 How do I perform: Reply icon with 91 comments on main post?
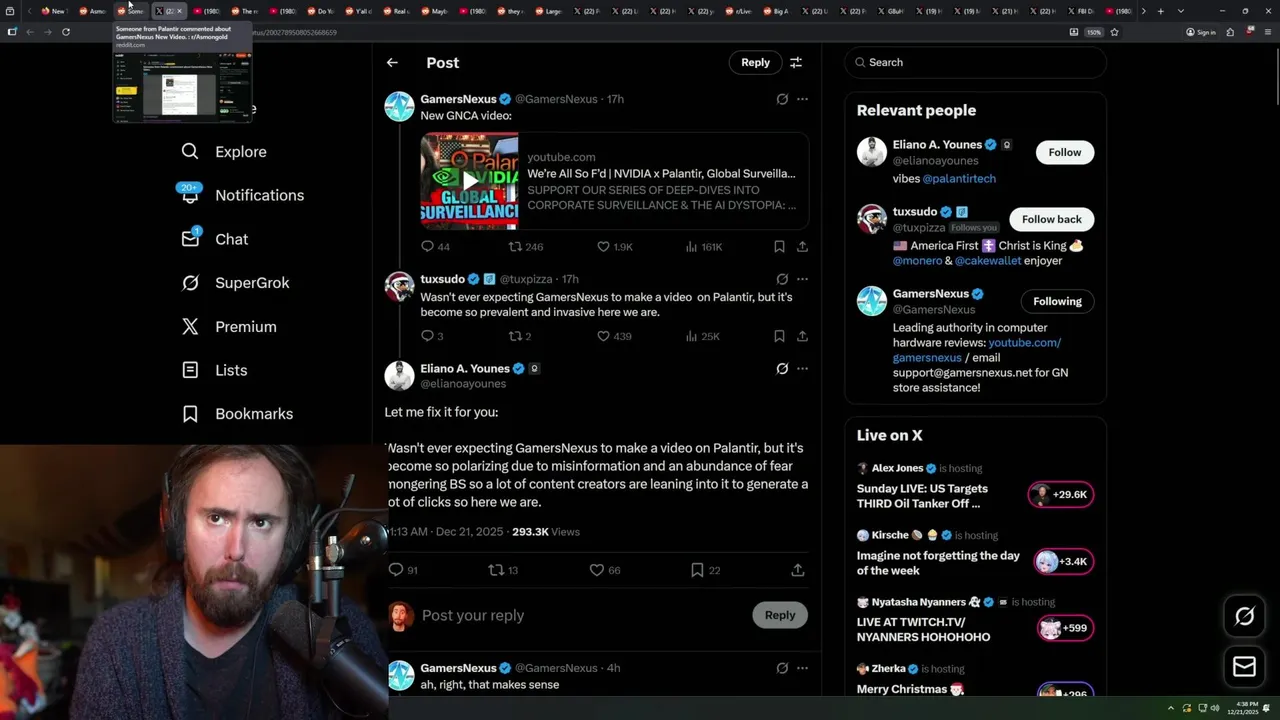(x=403, y=570)
